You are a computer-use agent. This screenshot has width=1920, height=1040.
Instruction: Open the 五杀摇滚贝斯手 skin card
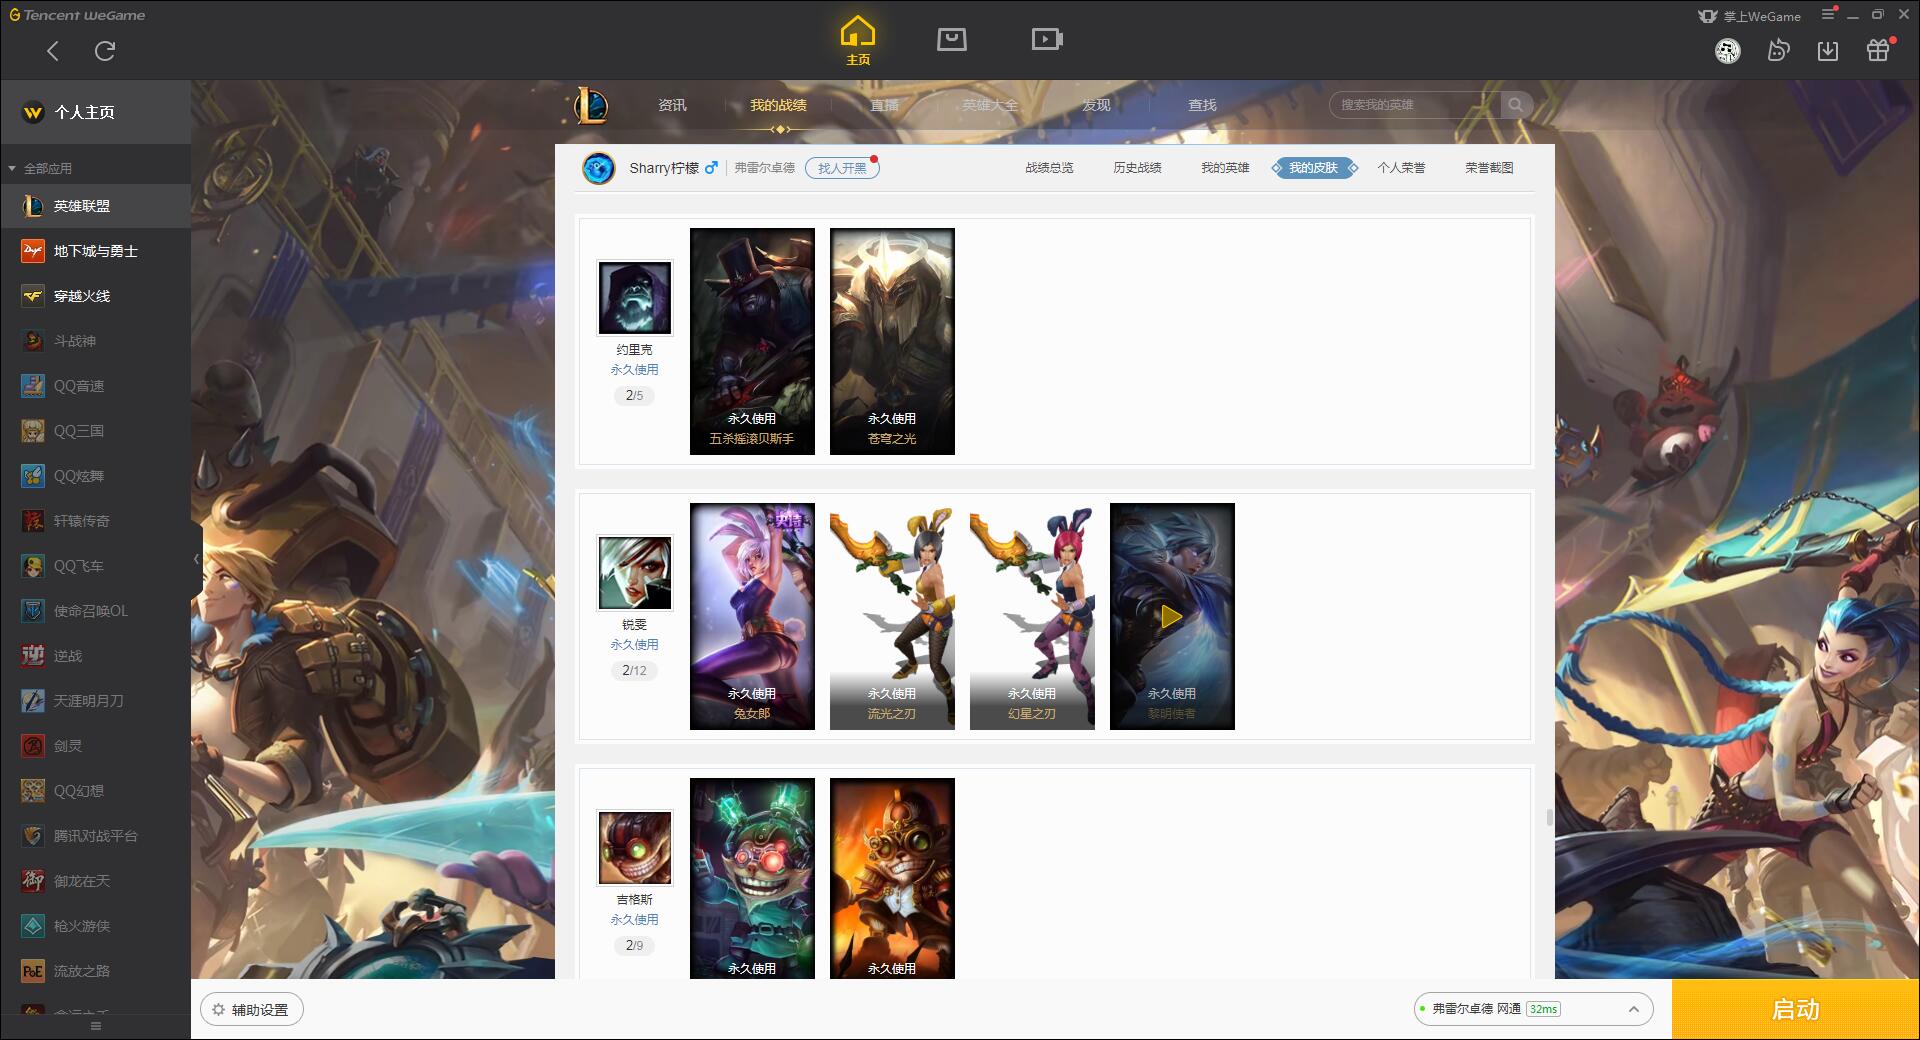(x=752, y=341)
